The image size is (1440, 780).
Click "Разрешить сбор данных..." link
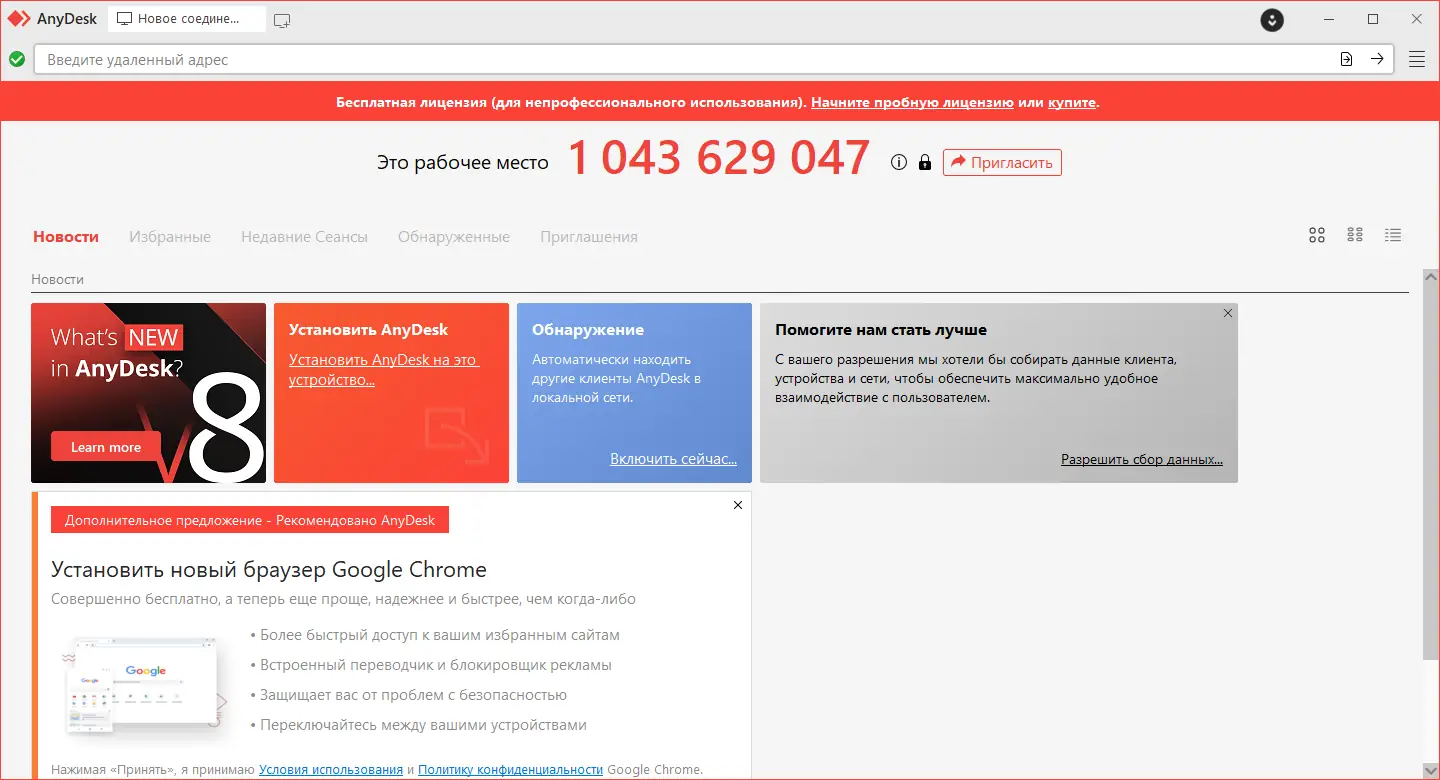(x=1142, y=459)
